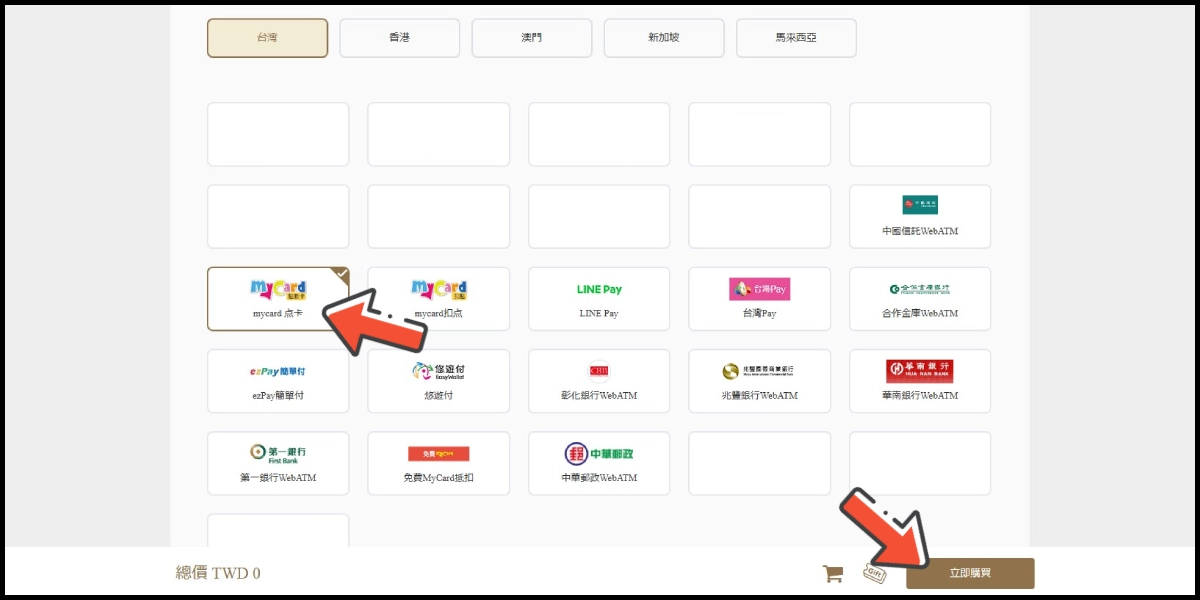Viewport: 1200px width, 600px height.
Task: Pick 免費MyCard抵扣 payment option
Action: [439, 463]
